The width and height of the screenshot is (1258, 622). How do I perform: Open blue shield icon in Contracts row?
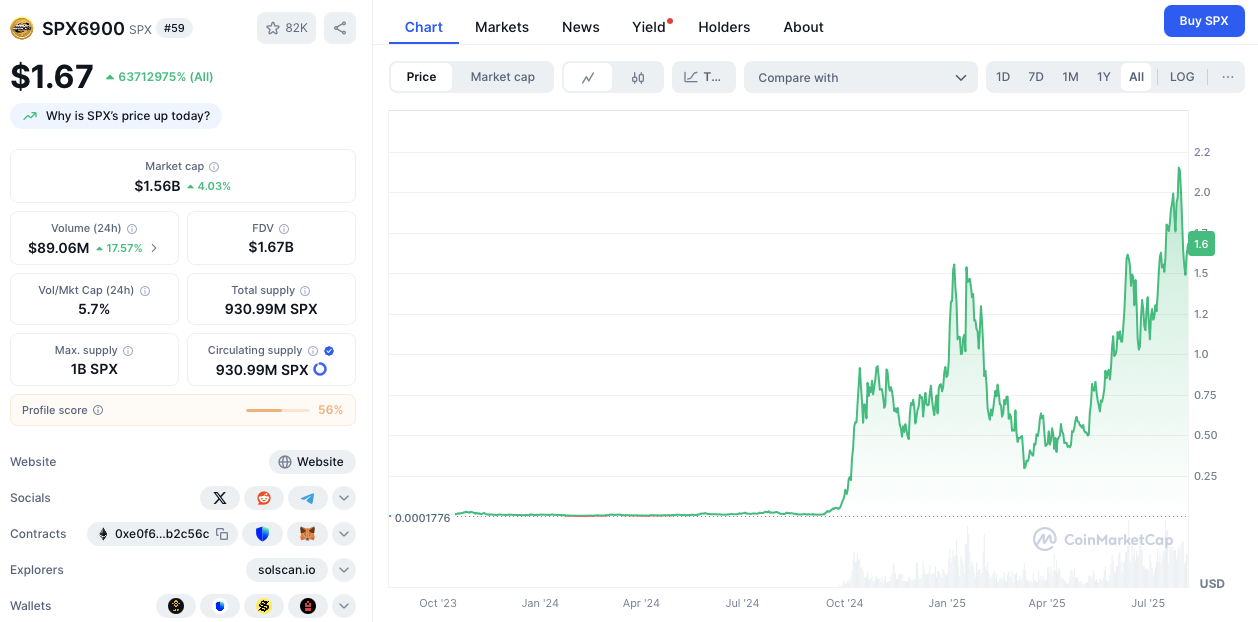tap(262, 534)
